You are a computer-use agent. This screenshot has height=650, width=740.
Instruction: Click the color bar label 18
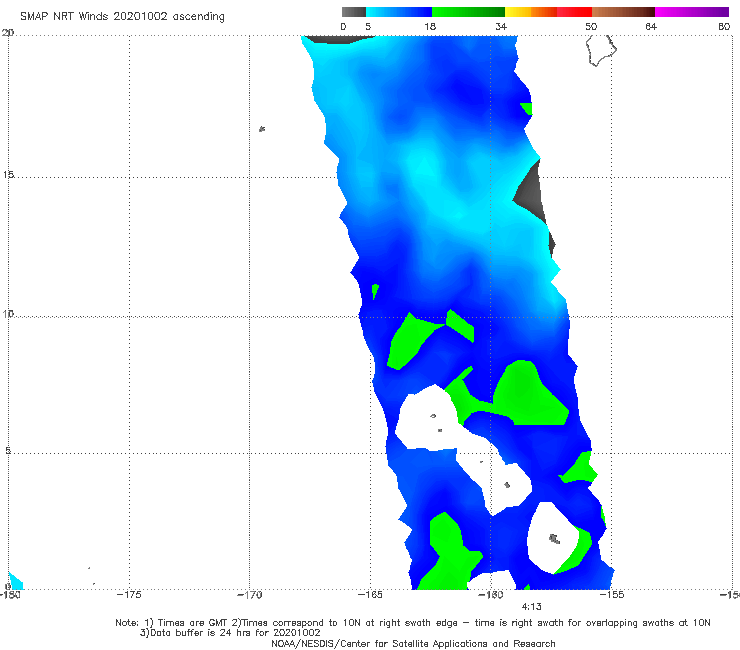pos(430,26)
